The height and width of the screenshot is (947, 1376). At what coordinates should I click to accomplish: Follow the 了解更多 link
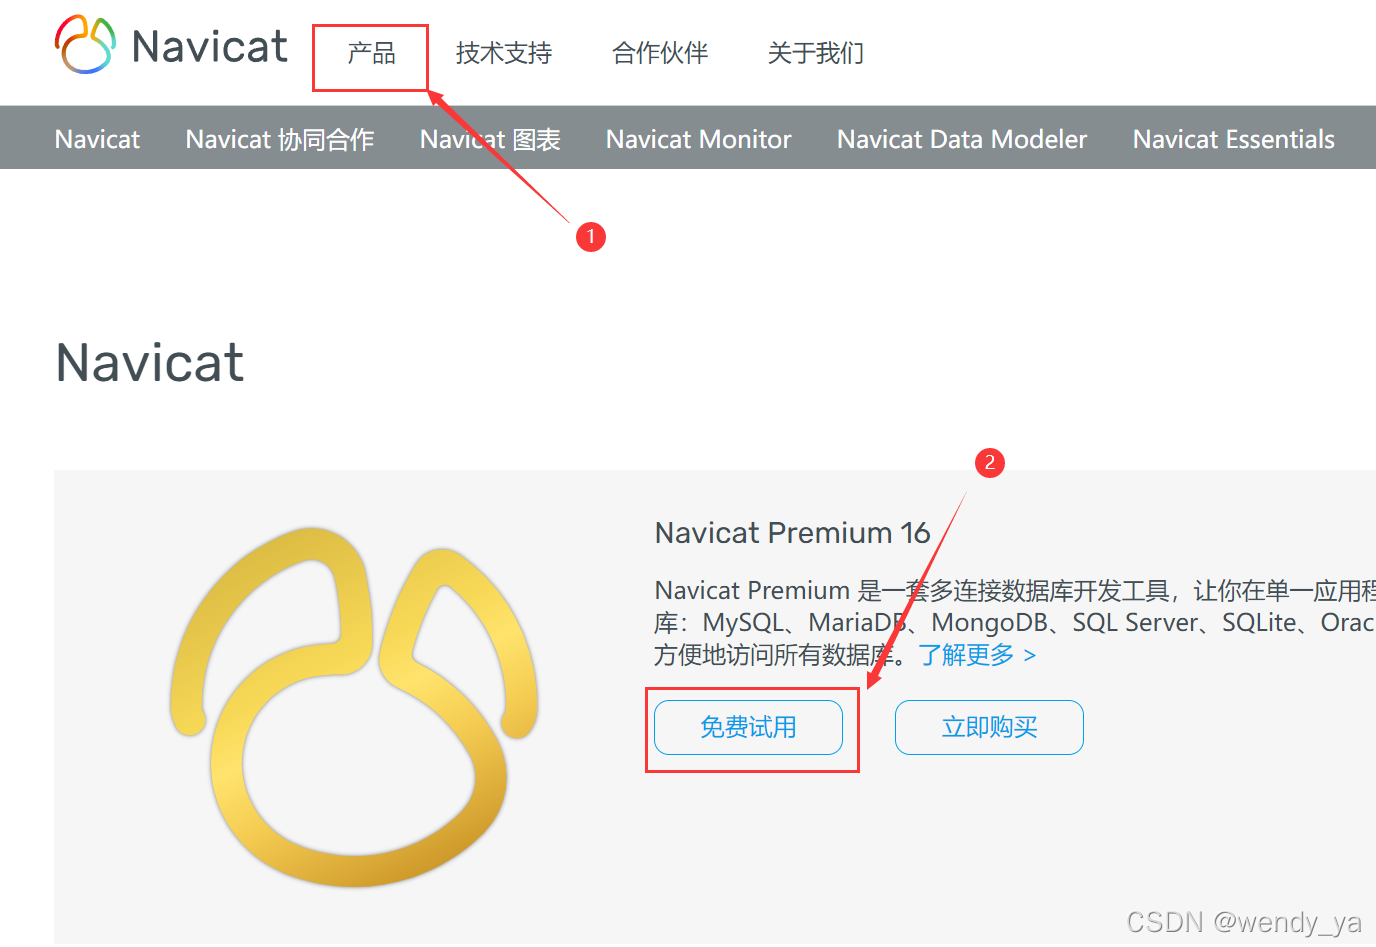(977, 655)
